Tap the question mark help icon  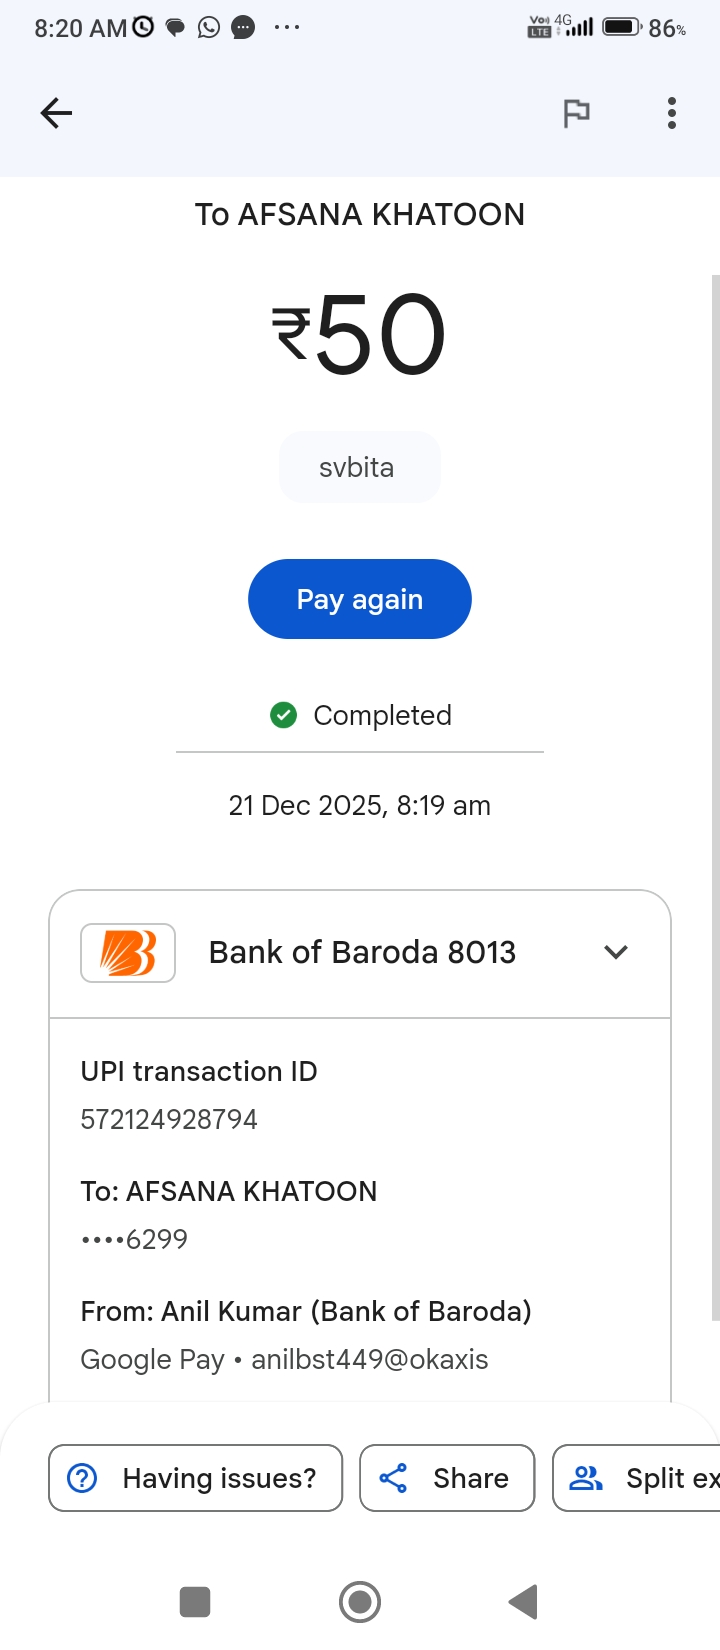point(82,1478)
